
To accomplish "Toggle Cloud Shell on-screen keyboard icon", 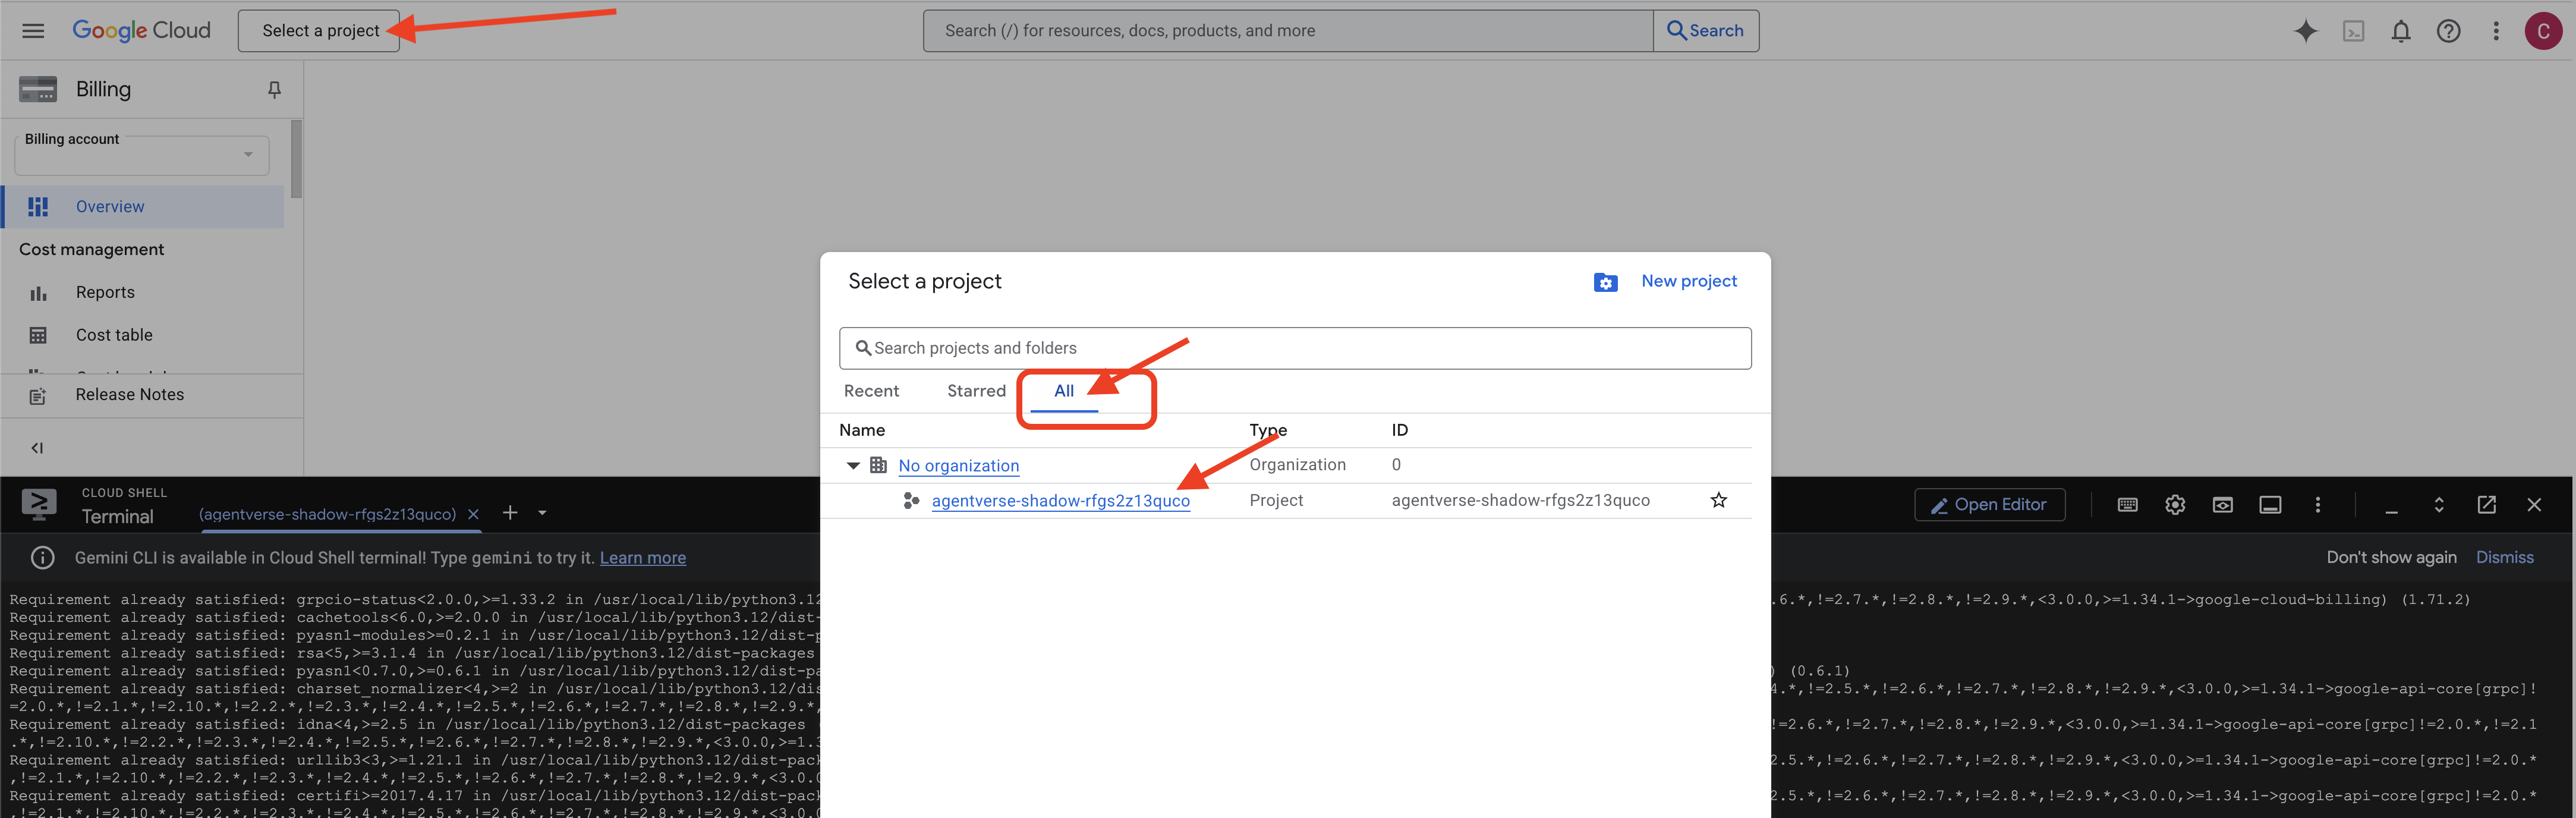I will (x=2127, y=505).
